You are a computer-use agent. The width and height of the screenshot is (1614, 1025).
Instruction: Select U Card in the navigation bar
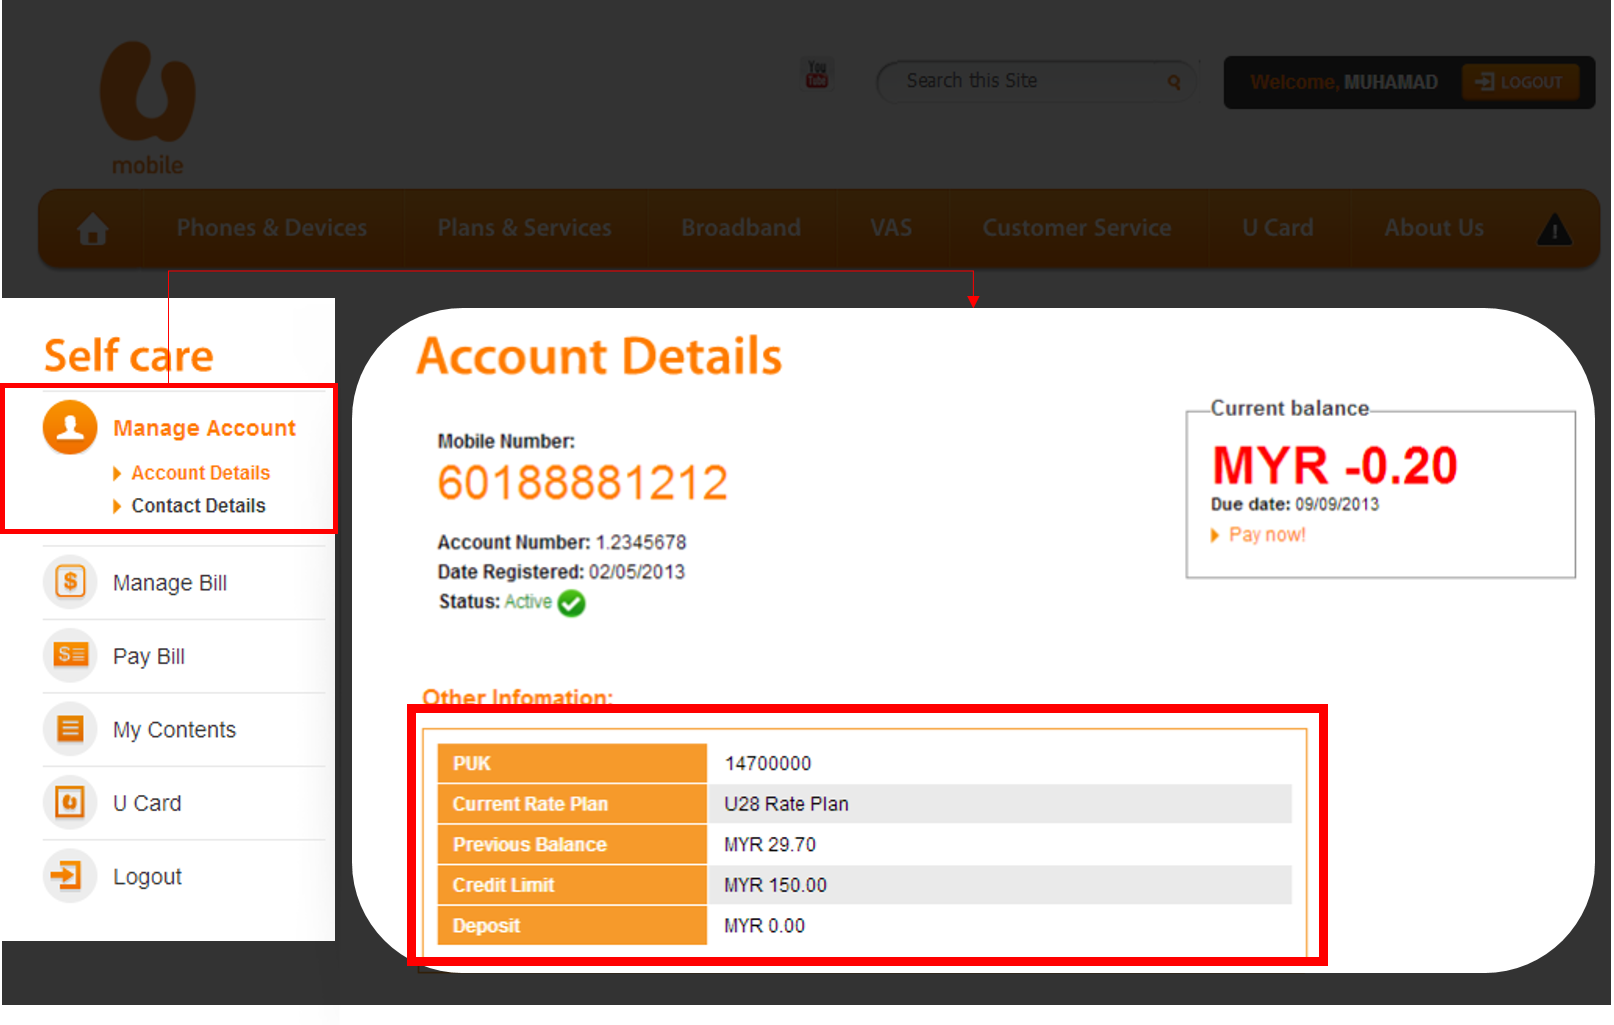click(1278, 228)
